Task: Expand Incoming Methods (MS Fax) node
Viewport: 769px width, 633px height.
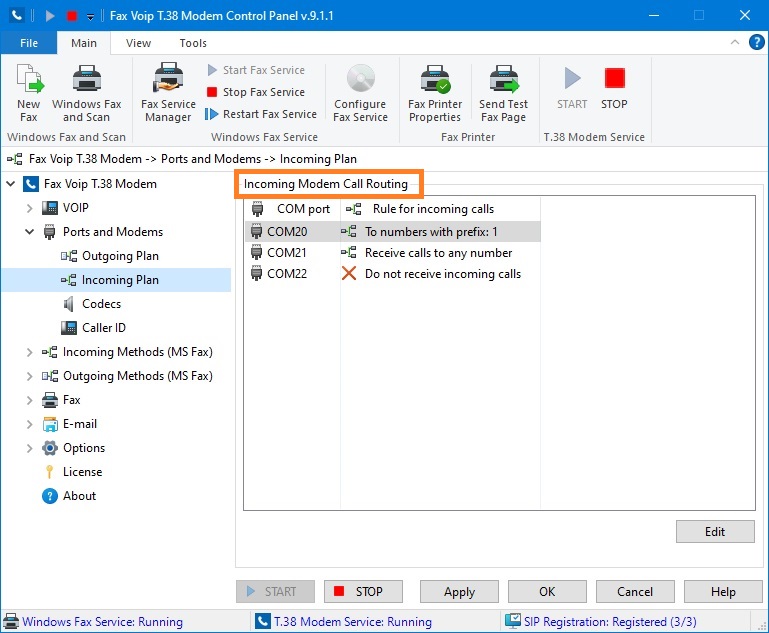Action: click(29, 352)
